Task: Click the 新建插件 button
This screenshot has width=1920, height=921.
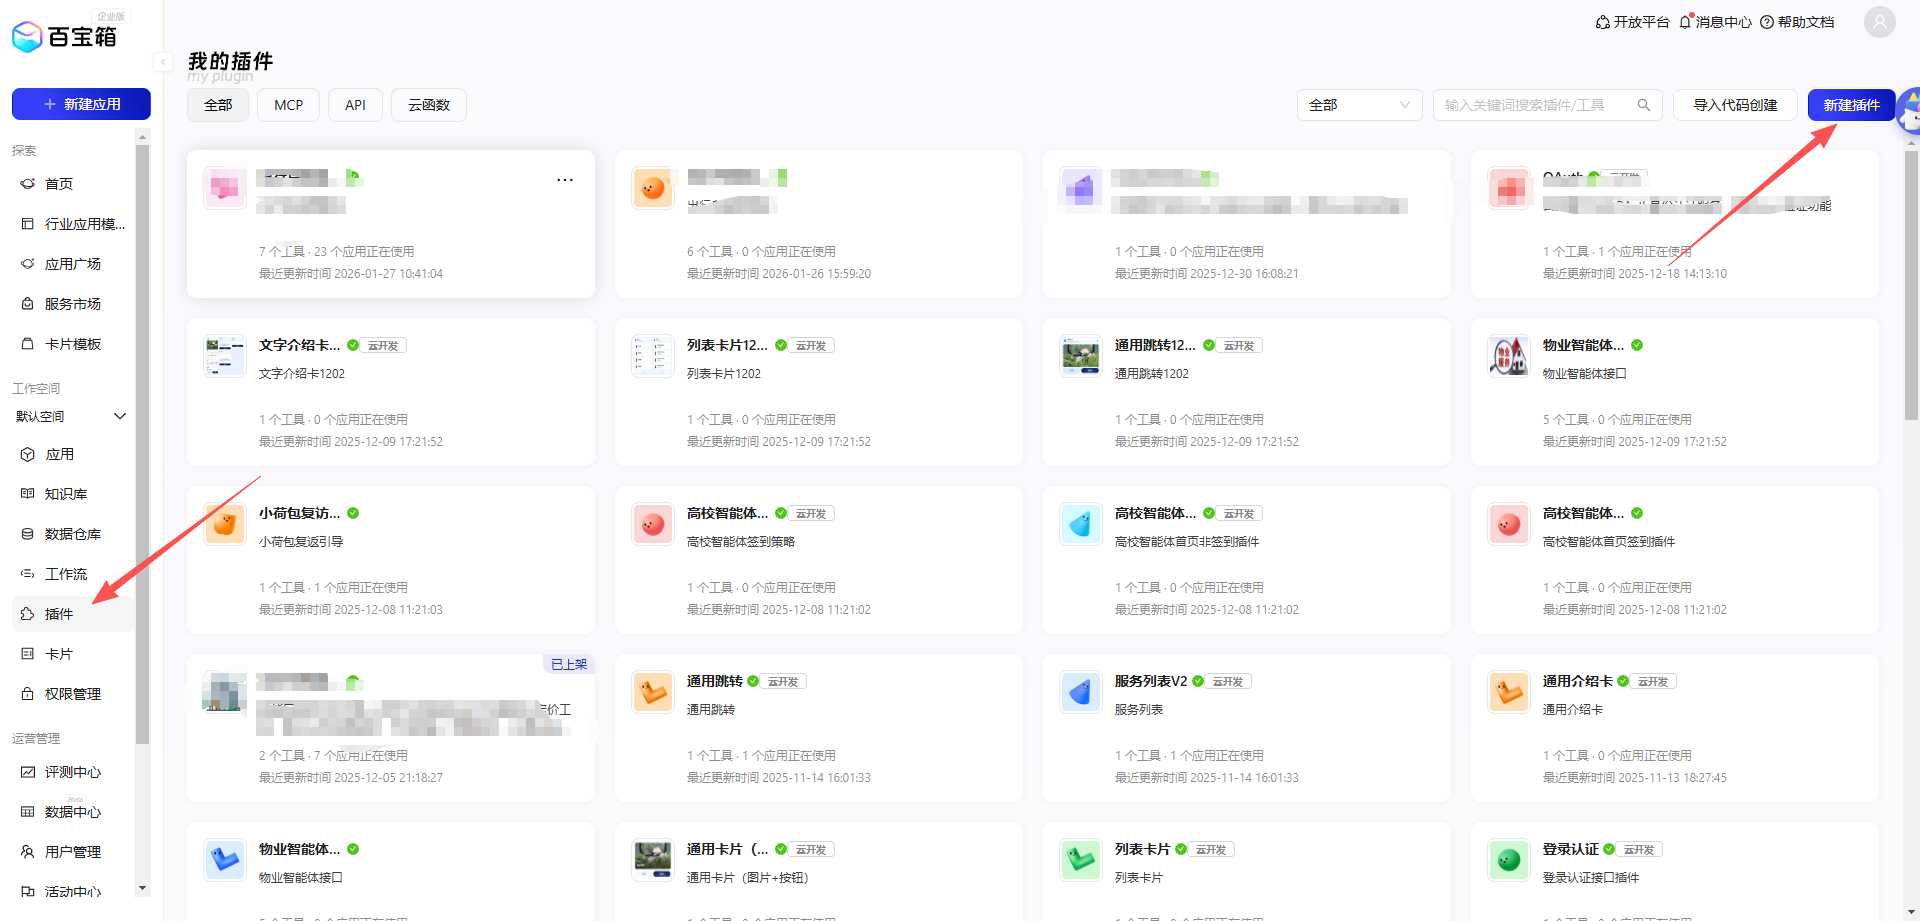Action: (x=1851, y=105)
